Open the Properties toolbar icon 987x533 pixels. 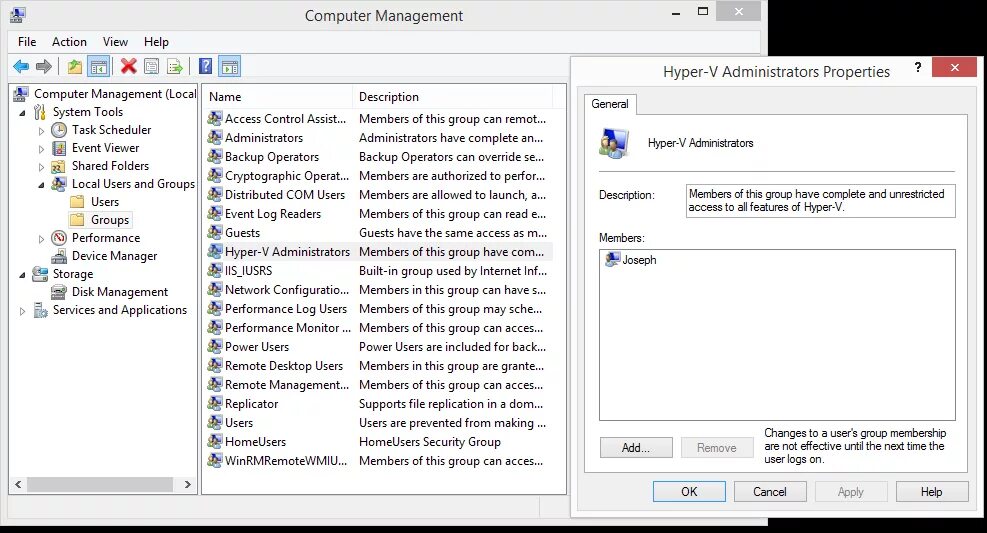coord(152,66)
